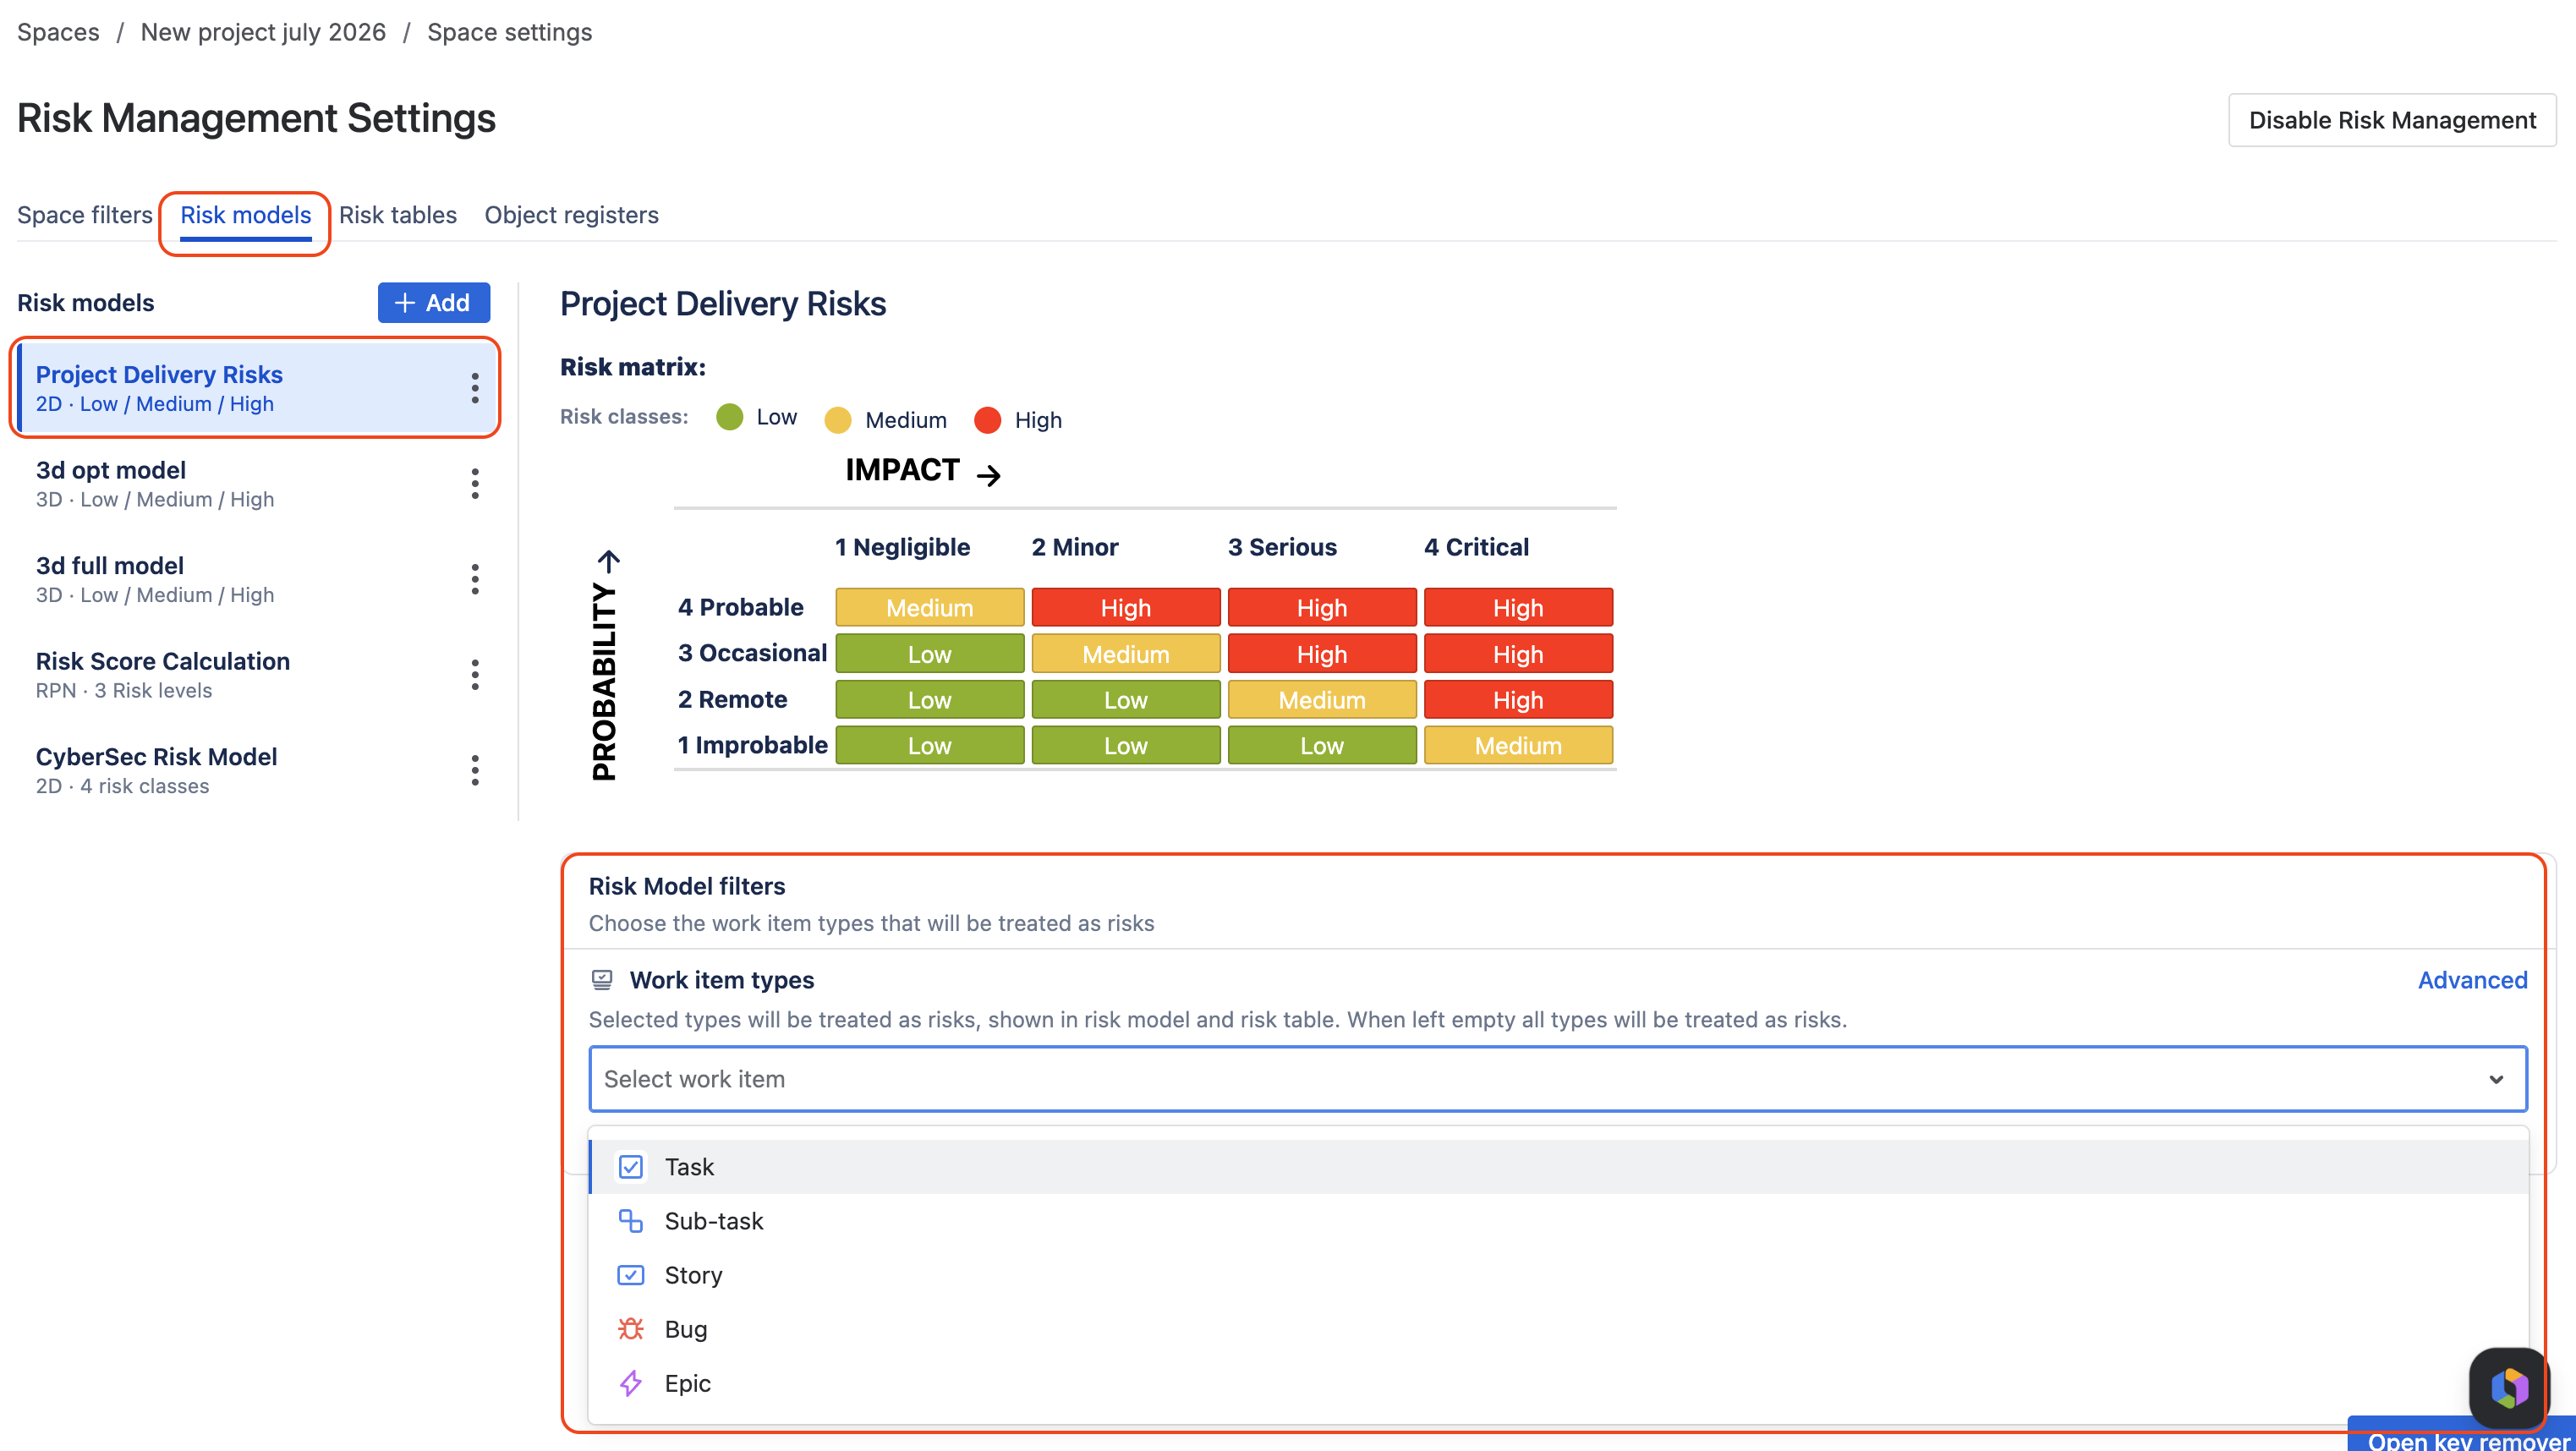Screen dimensions: 2576x1451
Task: Click the Select work item field
Action: click(x=1558, y=1079)
